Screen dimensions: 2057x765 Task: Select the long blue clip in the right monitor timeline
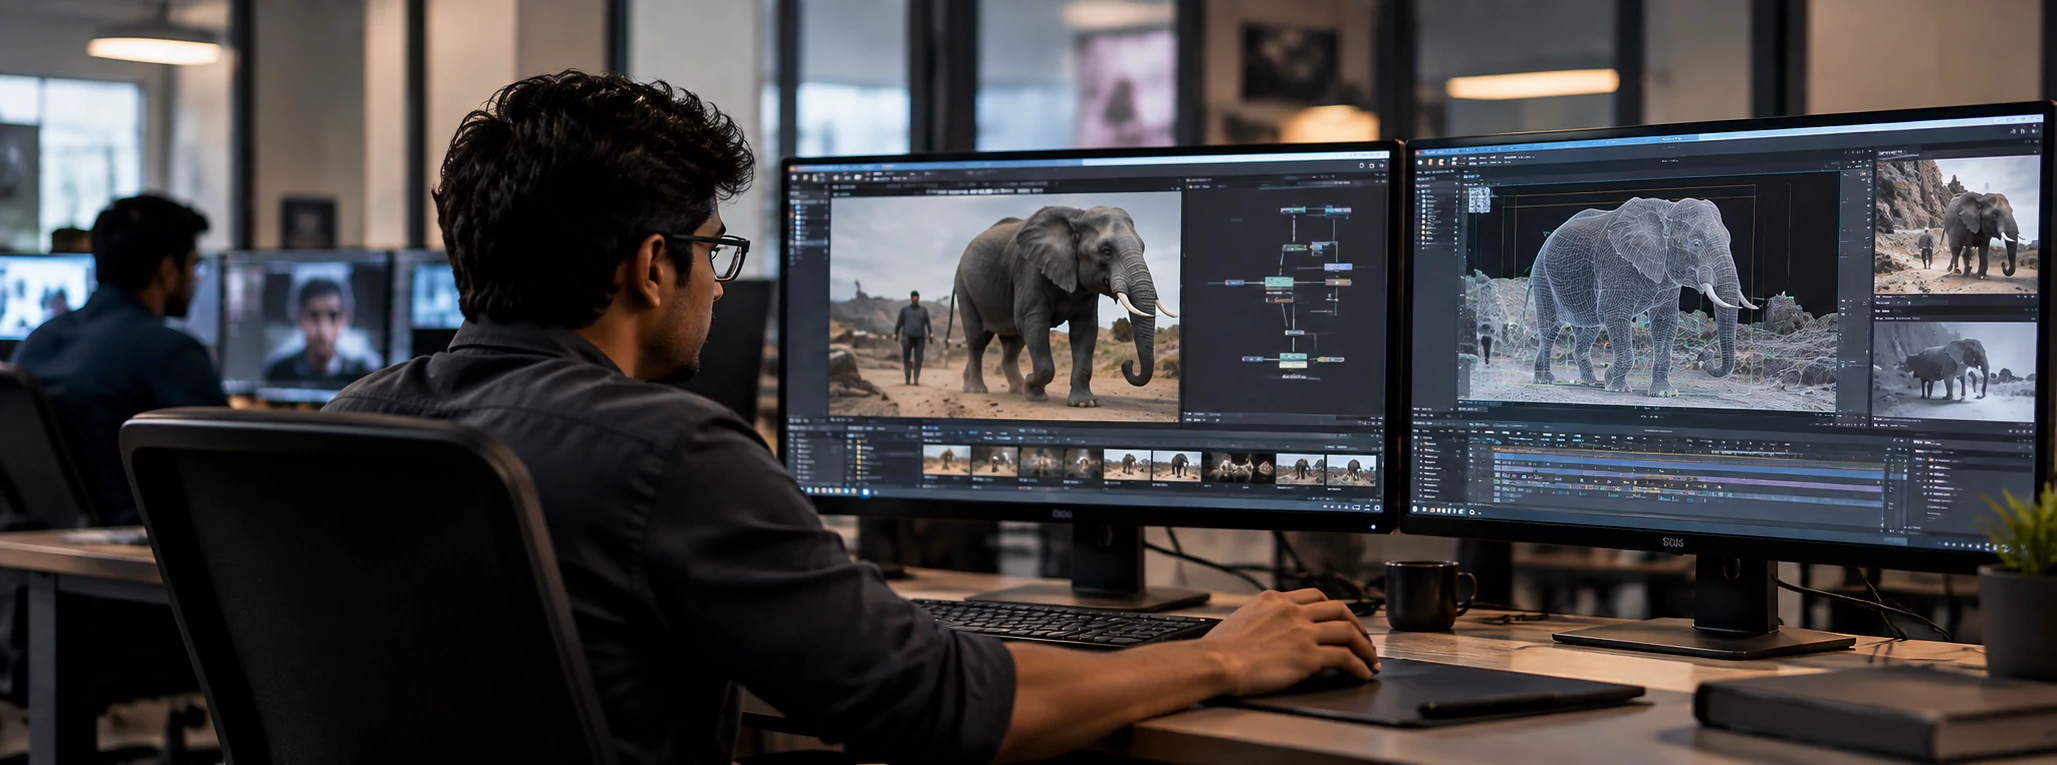pos(1690,465)
